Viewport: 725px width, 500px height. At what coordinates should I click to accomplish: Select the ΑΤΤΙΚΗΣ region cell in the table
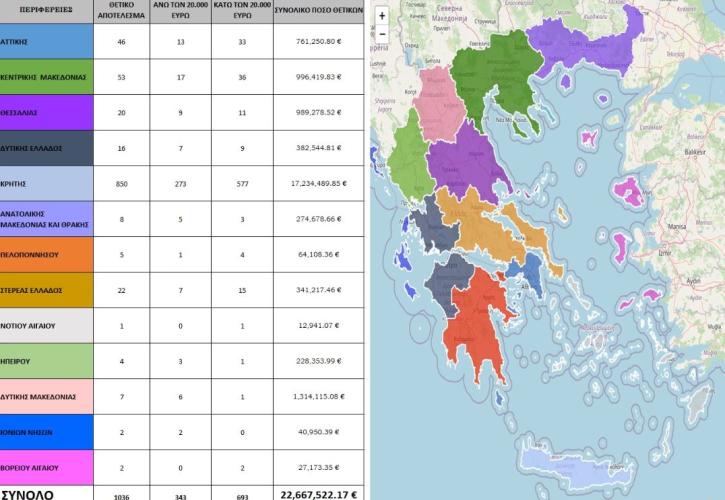pos(46,41)
